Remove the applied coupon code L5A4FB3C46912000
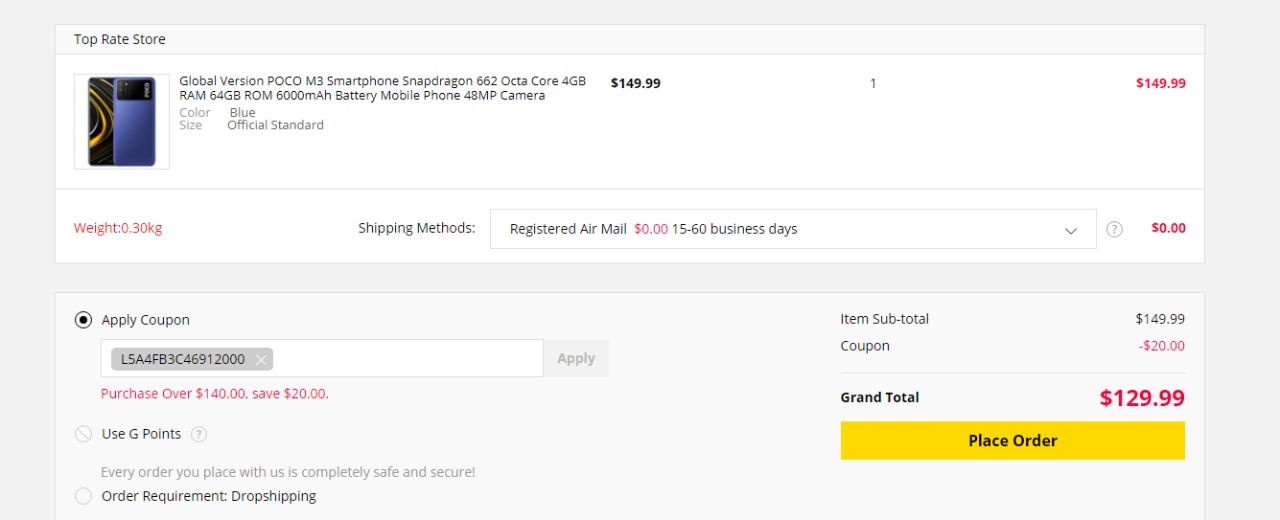Viewport: 1280px width, 520px height. [261, 359]
